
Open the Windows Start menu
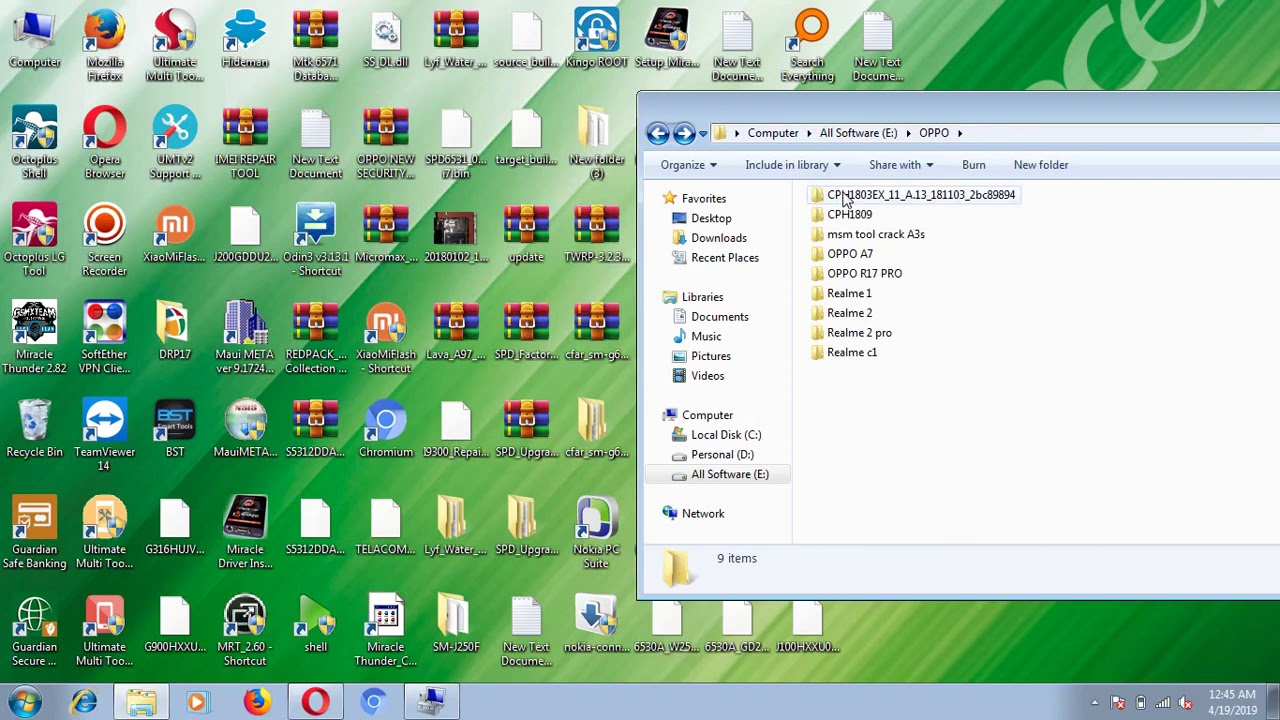click(24, 702)
